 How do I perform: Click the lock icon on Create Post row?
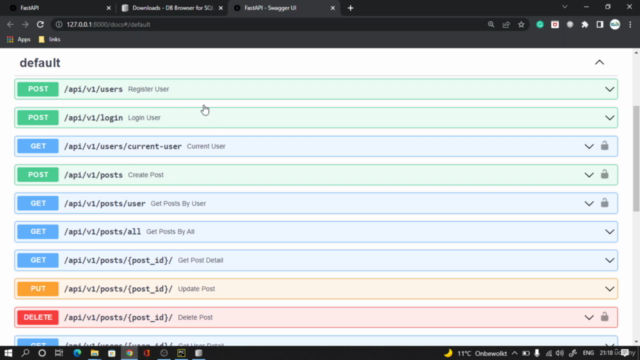pos(604,174)
